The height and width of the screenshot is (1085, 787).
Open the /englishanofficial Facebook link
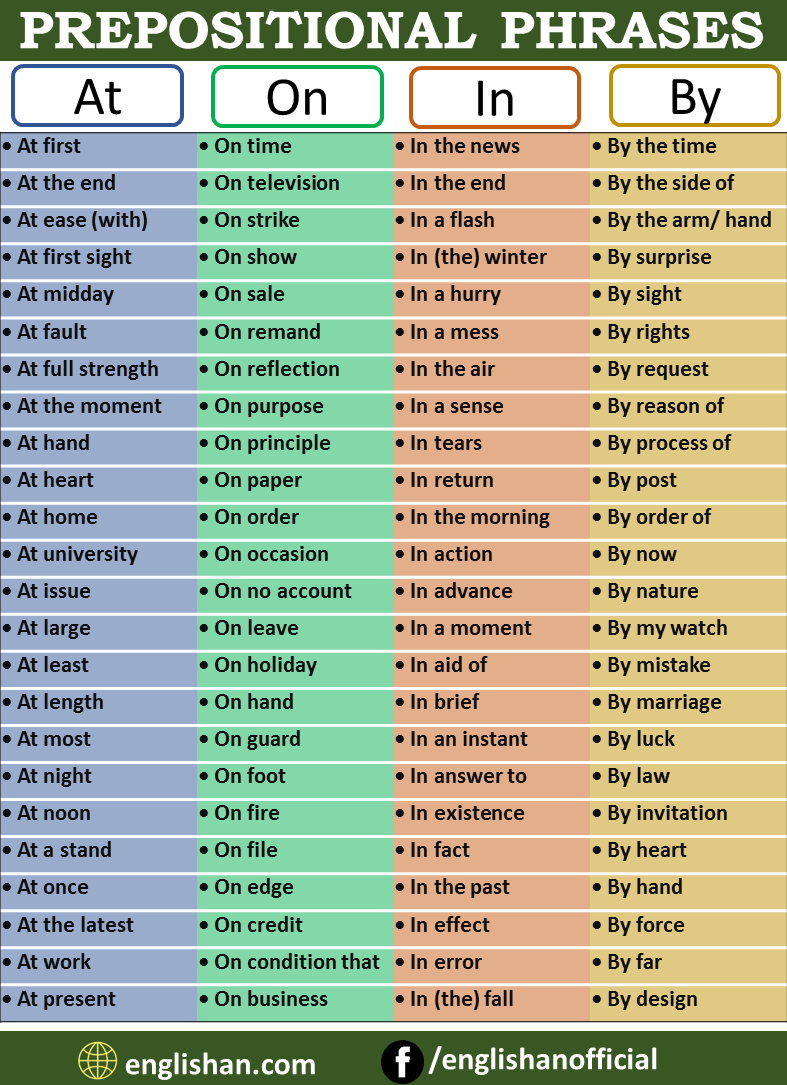coord(543,1060)
